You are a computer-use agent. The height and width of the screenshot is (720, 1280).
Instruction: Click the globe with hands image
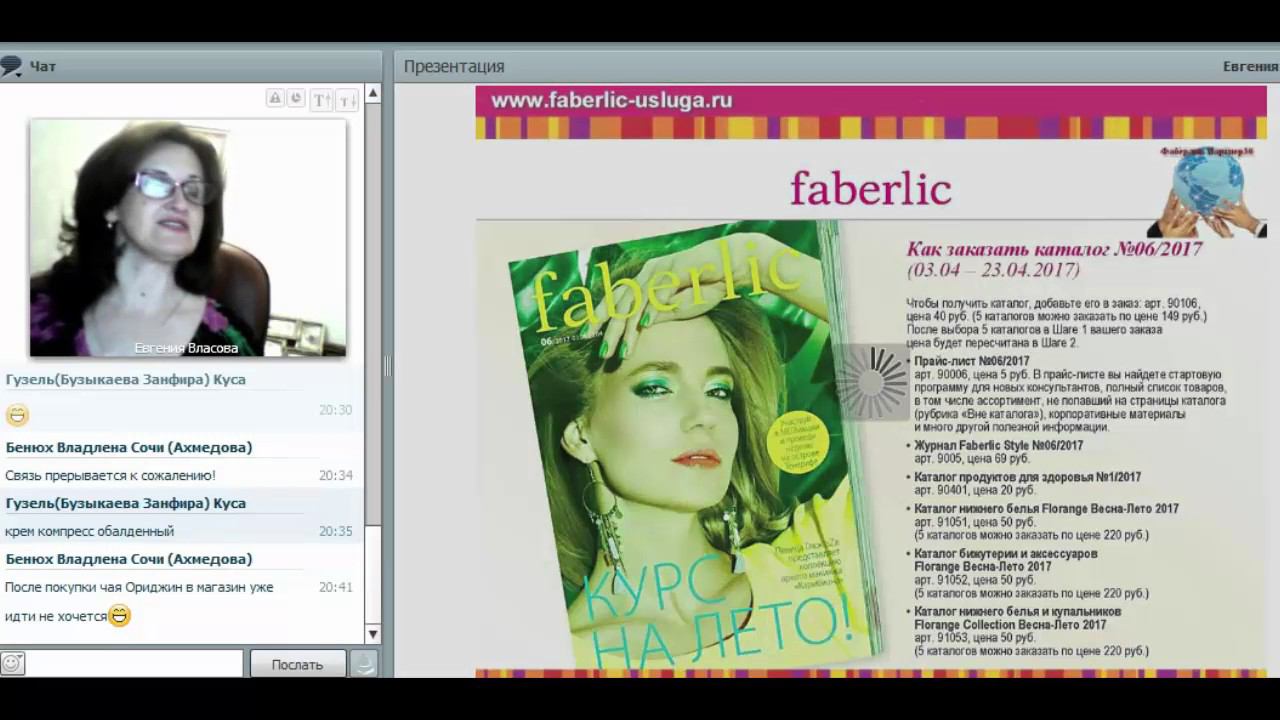tap(1209, 191)
